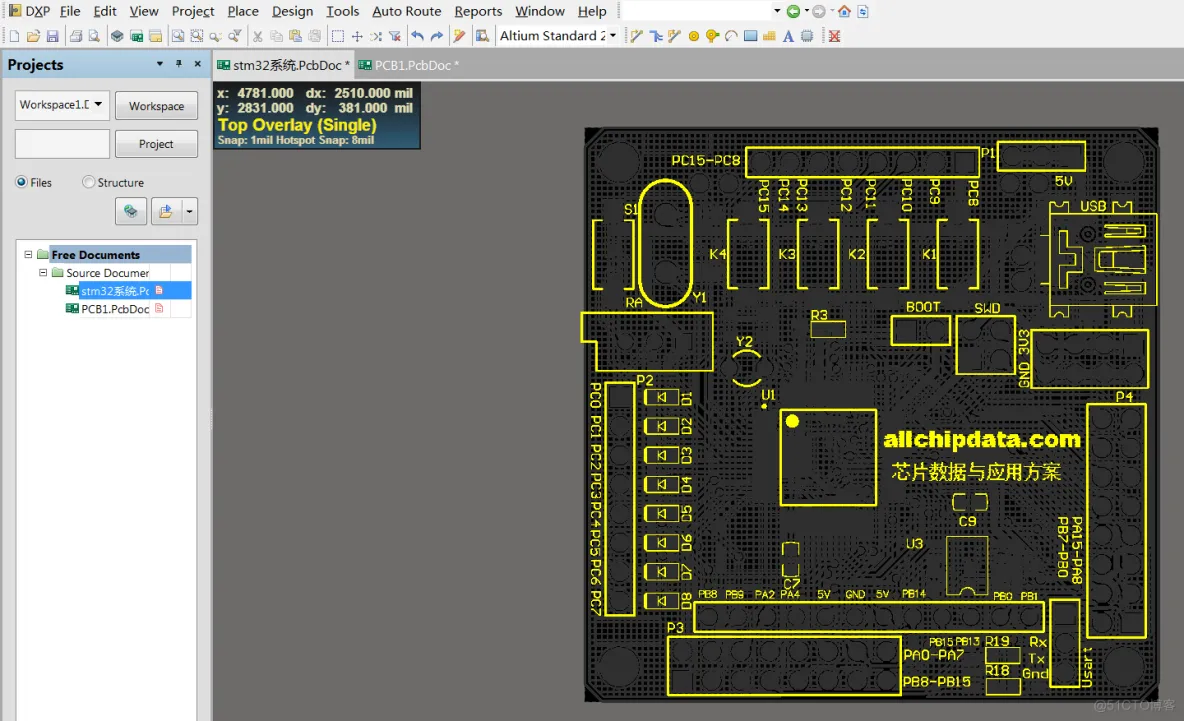Image resolution: width=1184 pixels, height=721 pixels.
Task: Open the Design menu
Action: point(292,11)
